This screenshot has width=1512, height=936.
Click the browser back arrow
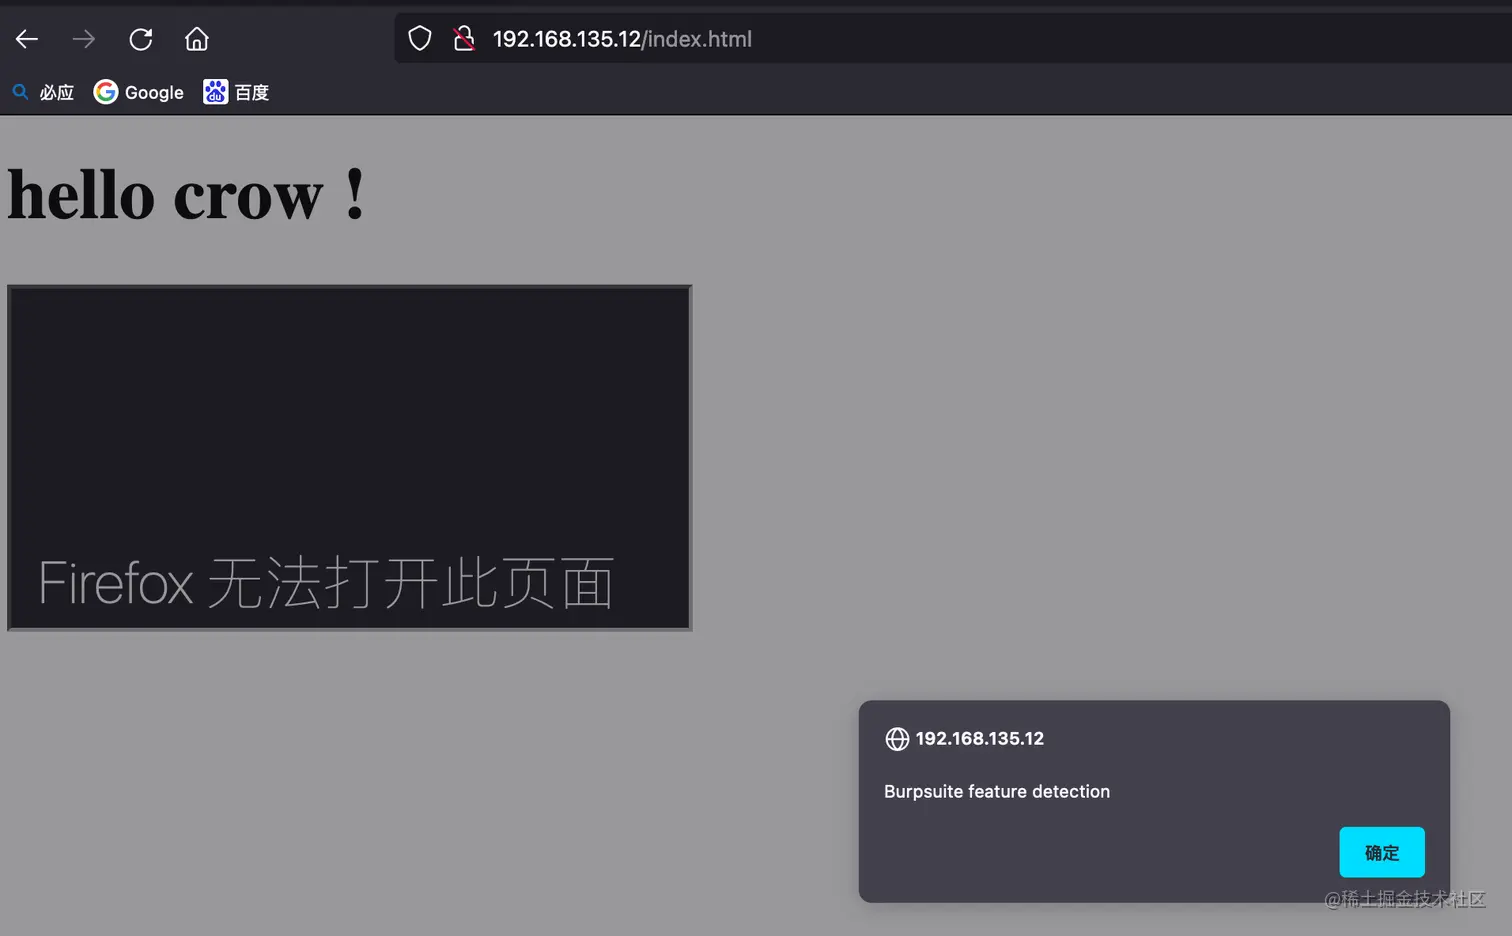(27, 39)
